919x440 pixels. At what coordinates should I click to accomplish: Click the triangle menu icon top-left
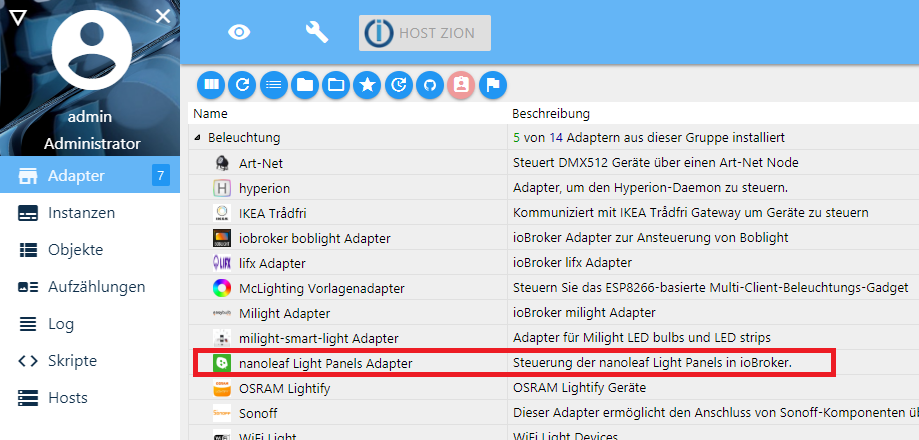pos(18,17)
